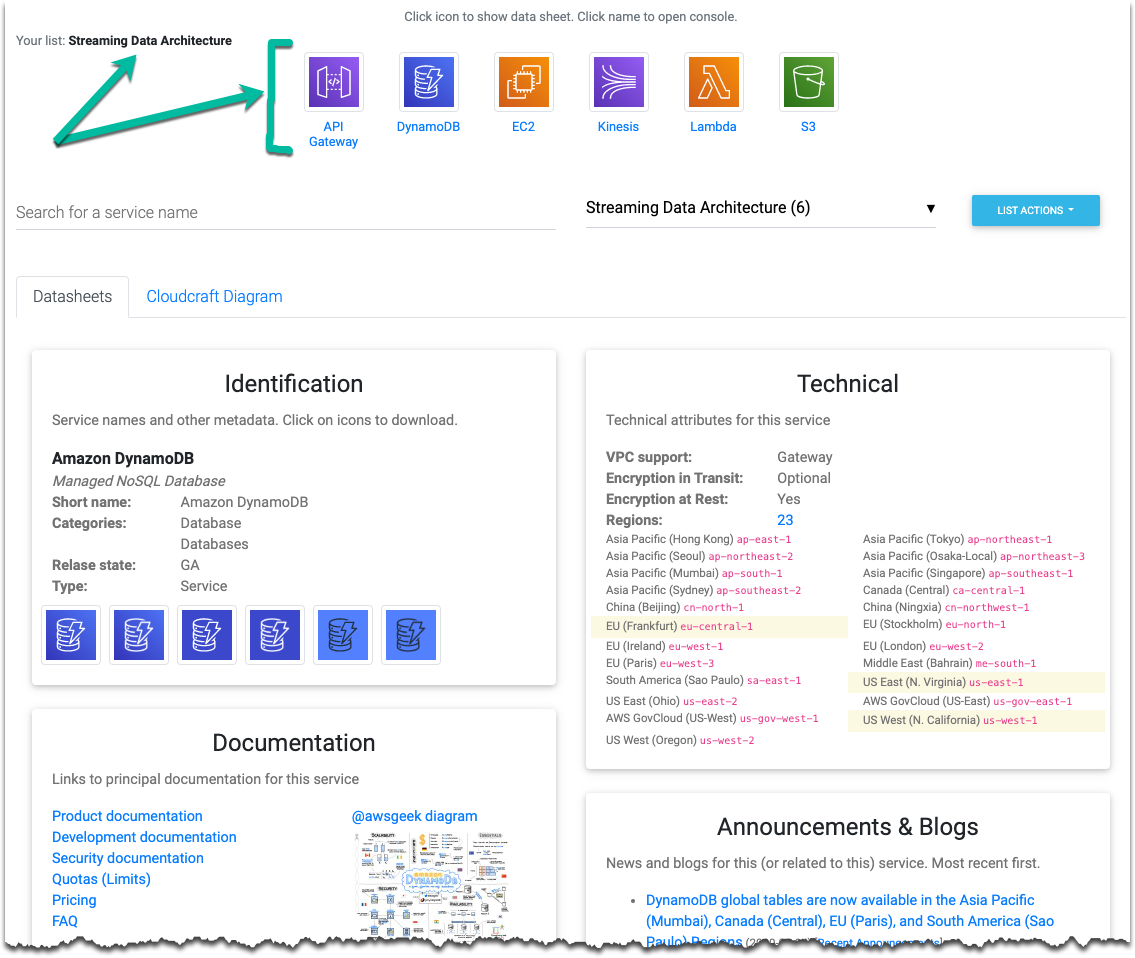Viewport: 1135px width, 958px height.
Task: Open the Product documentation link
Action: [x=127, y=816]
